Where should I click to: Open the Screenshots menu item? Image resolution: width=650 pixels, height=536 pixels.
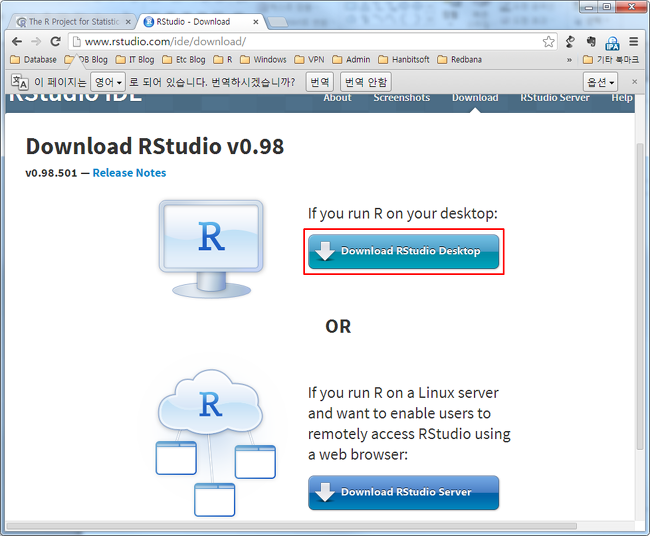[401, 98]
